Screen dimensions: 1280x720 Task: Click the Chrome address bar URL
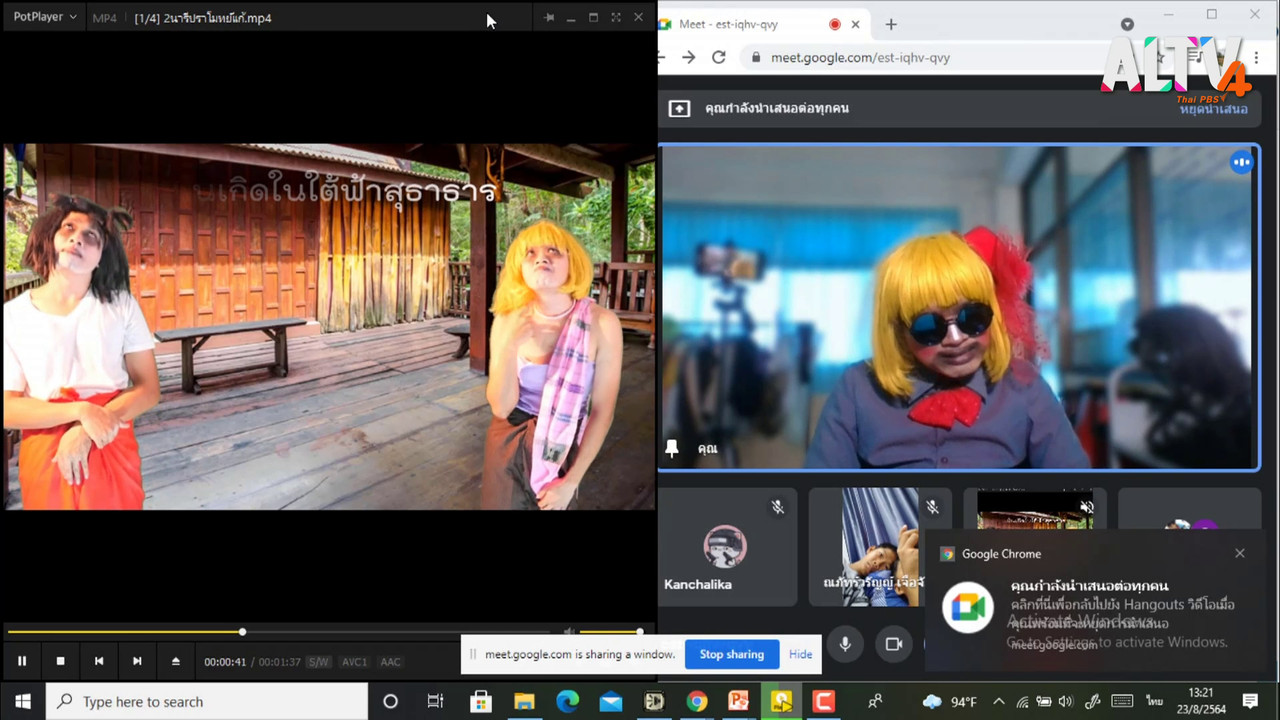860,58
